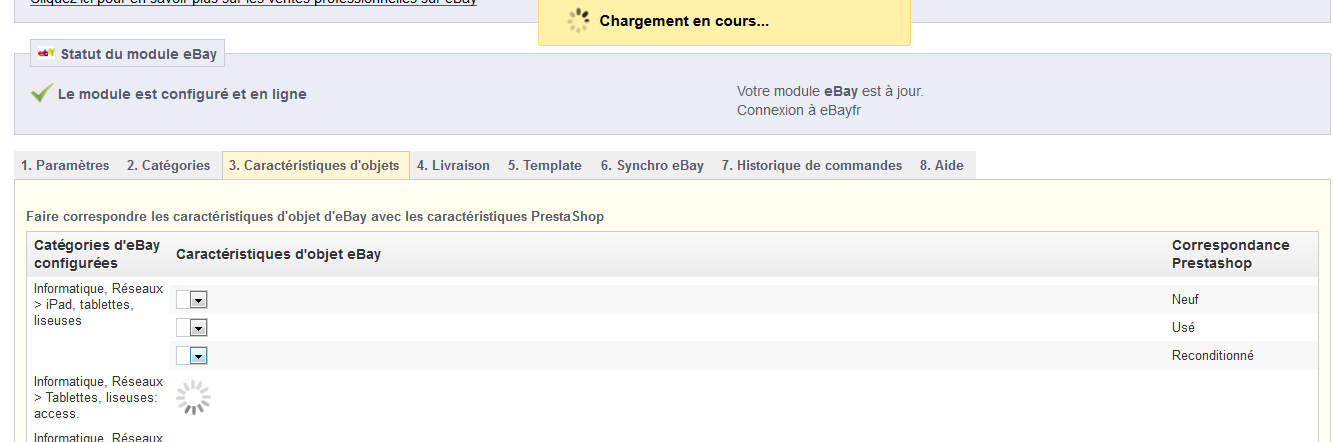Click 'Caractéristiques d'objet eBay' column header
1333x442 pixels.
coord(278,254)
